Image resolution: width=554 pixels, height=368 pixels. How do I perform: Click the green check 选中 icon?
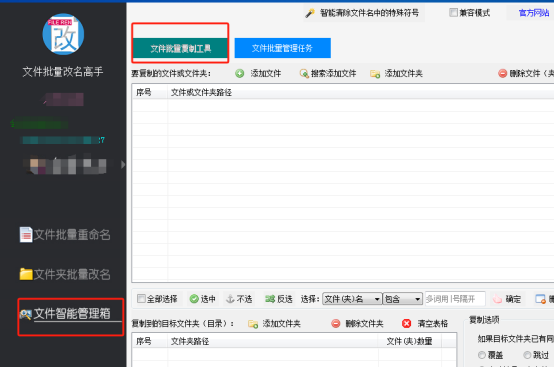[x=194, y=299]
